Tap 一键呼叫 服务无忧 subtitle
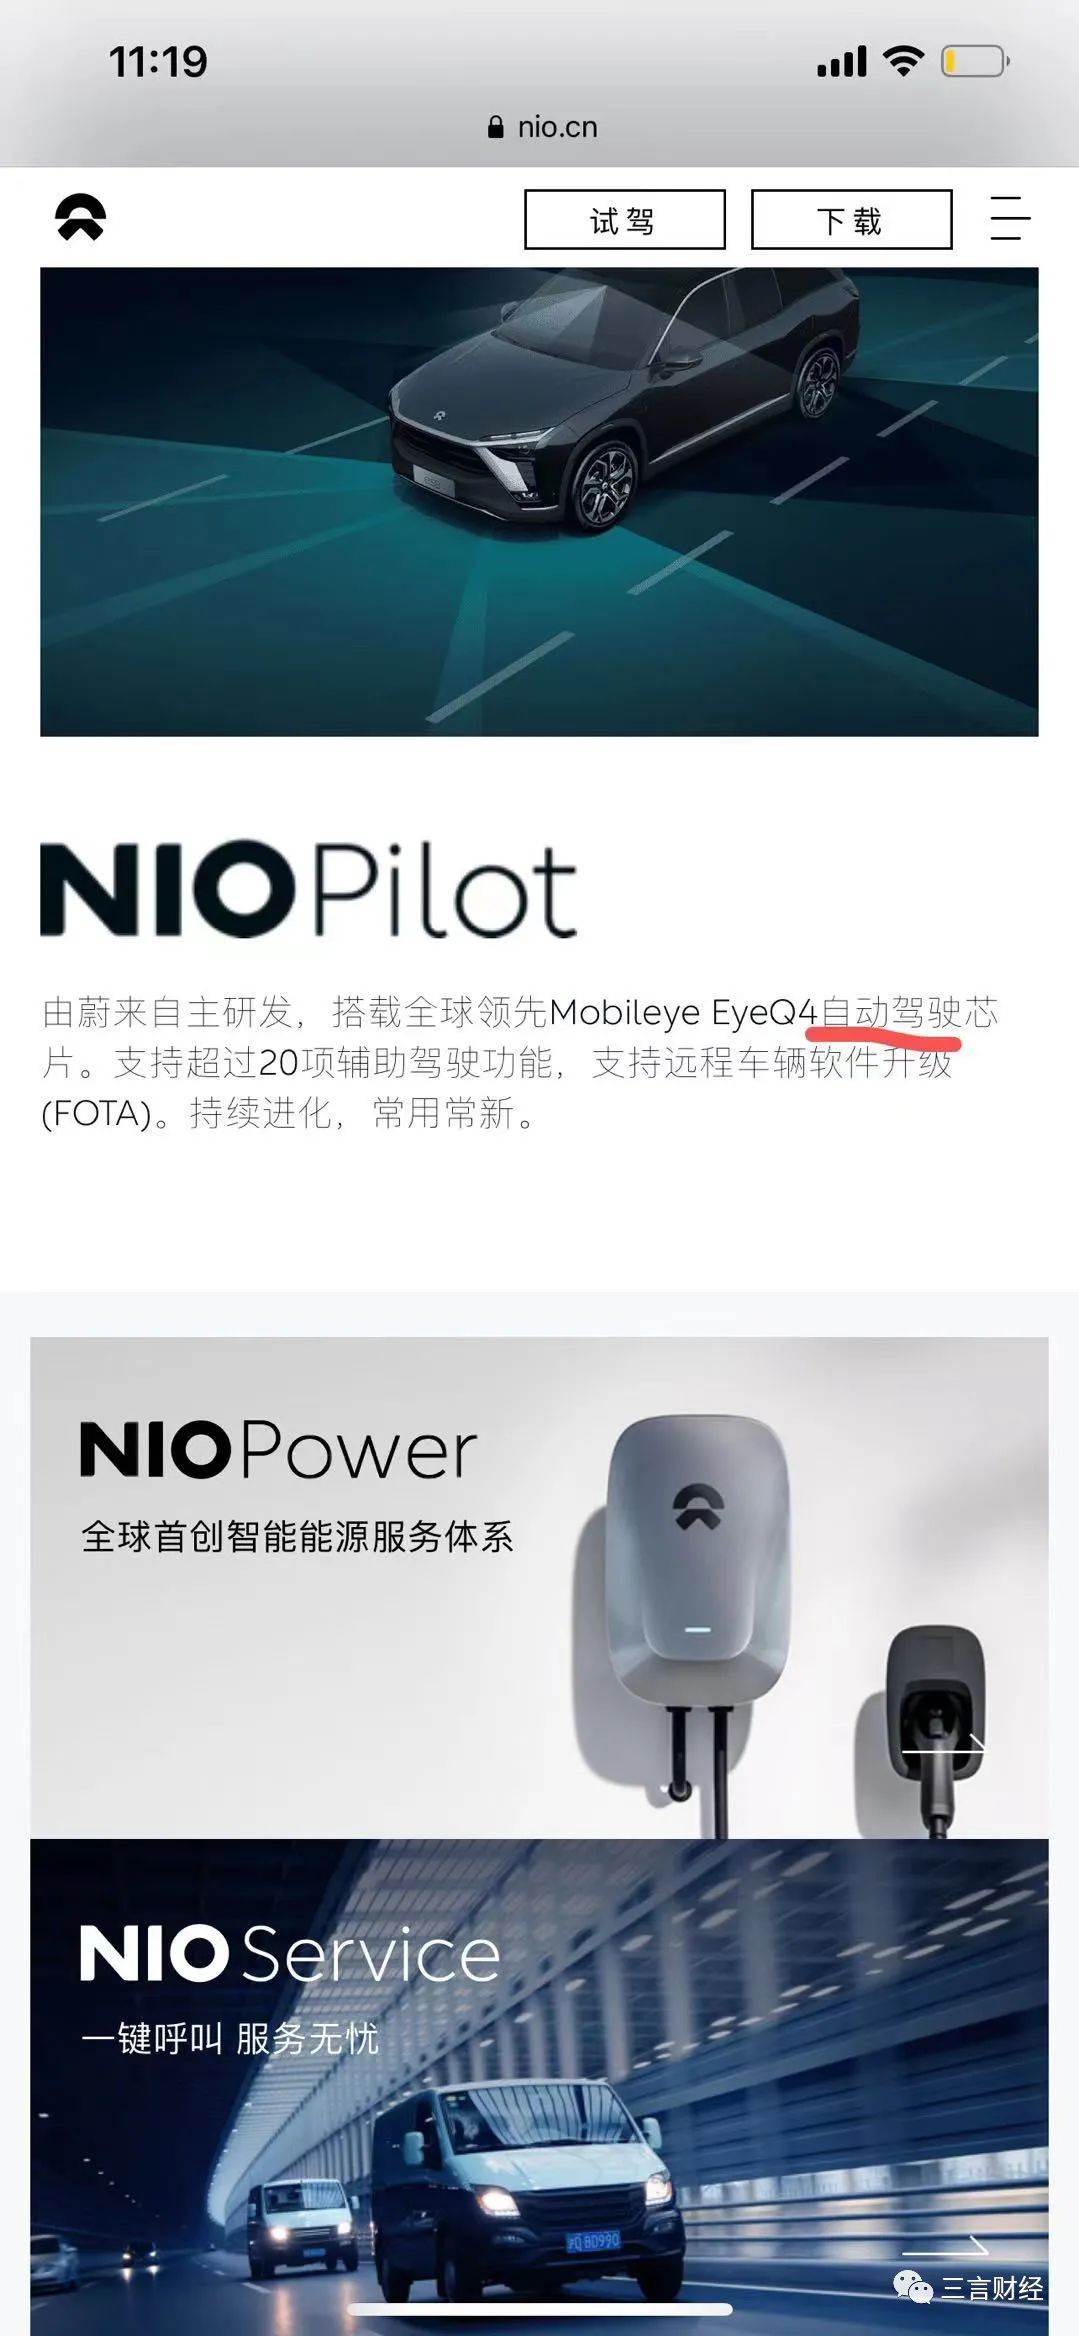This screenshot has width=1079, height=2336. [230, 2038]
